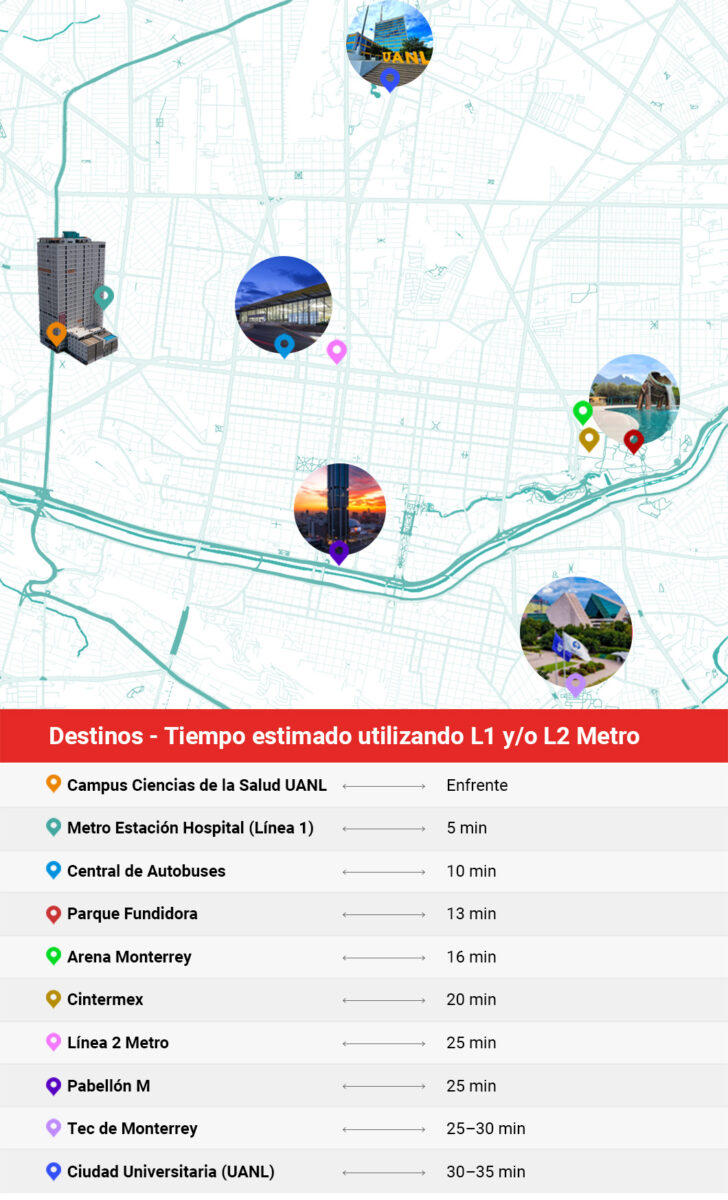This screenshot has width=728, height=1200.
Task: Select the pink Línea 2 pin on map
Action: click(337, 350)
